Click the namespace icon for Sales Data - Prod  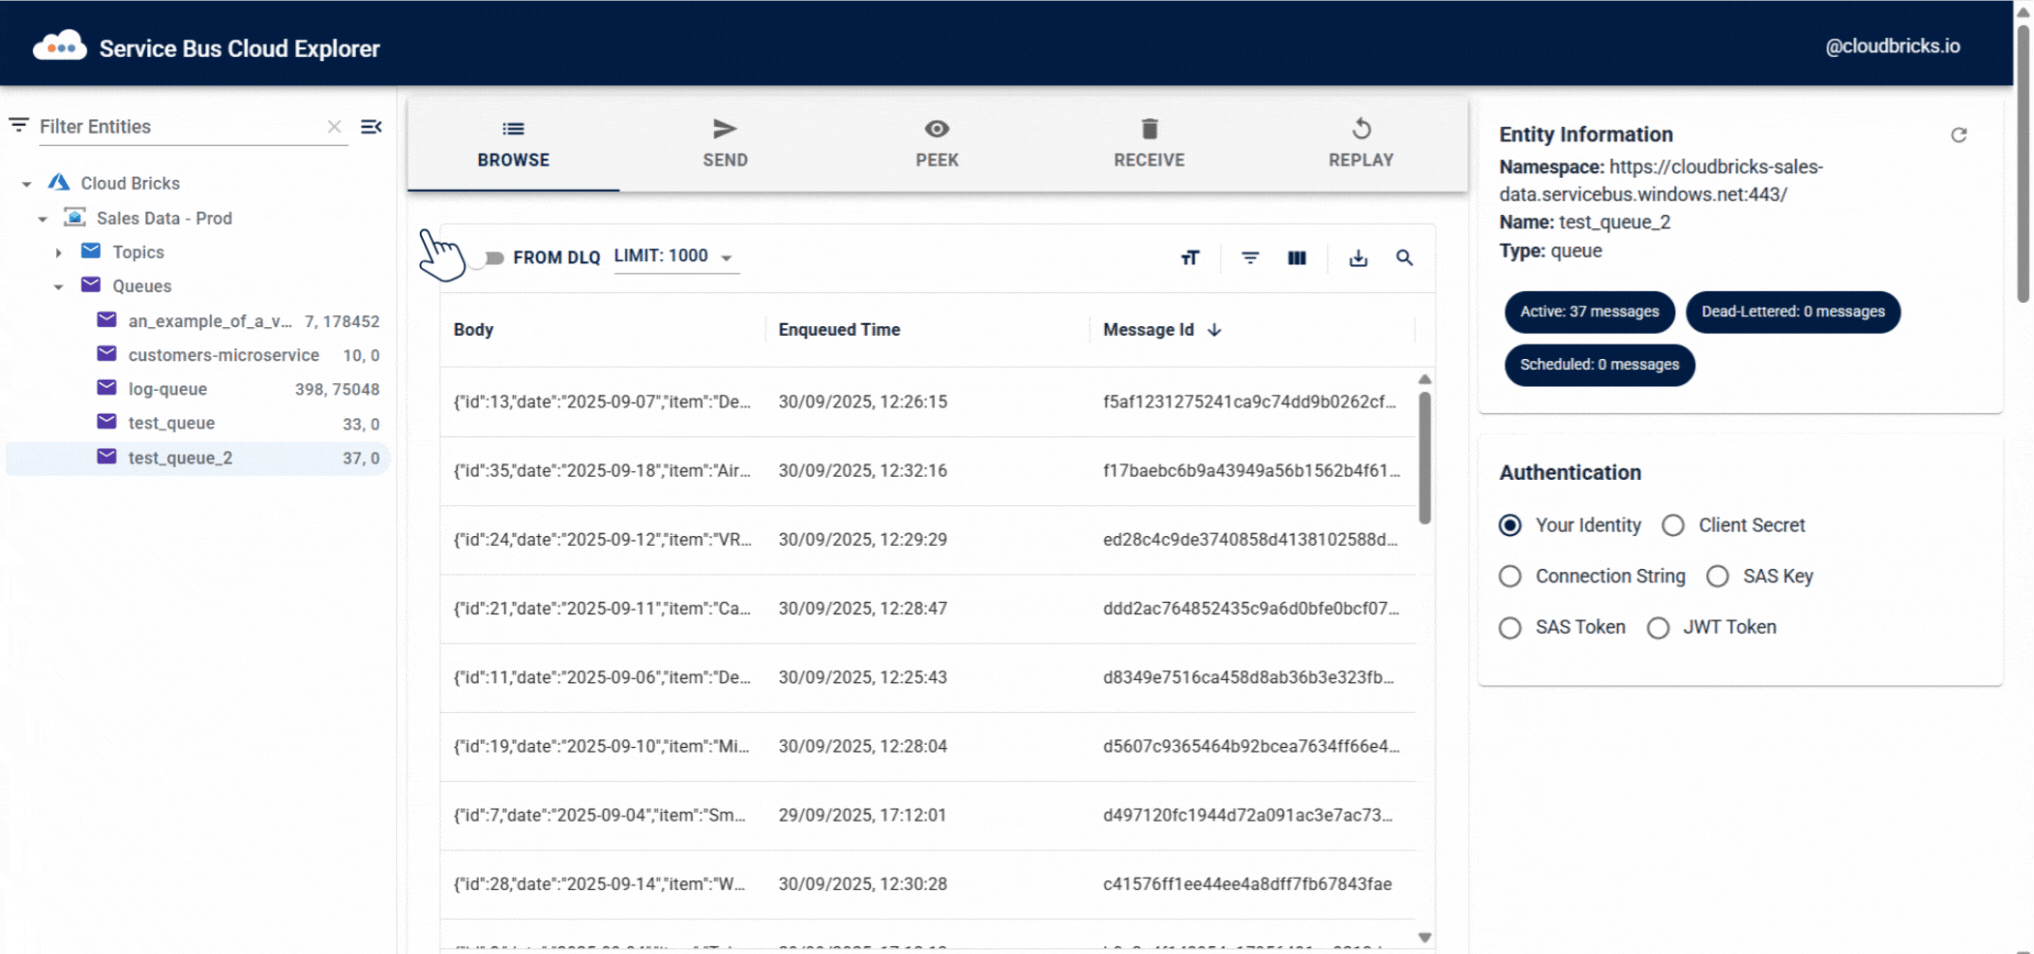pyautogui.click(x=75, y=217)
